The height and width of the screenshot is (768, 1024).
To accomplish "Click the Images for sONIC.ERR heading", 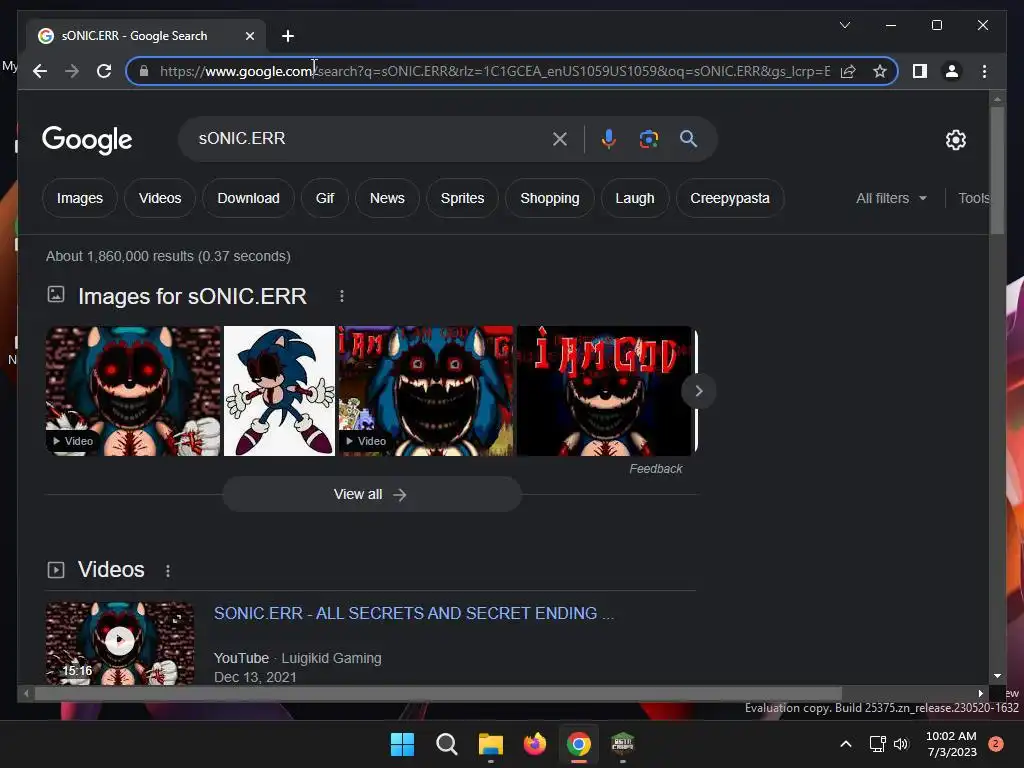I will [x=192, y=296].
